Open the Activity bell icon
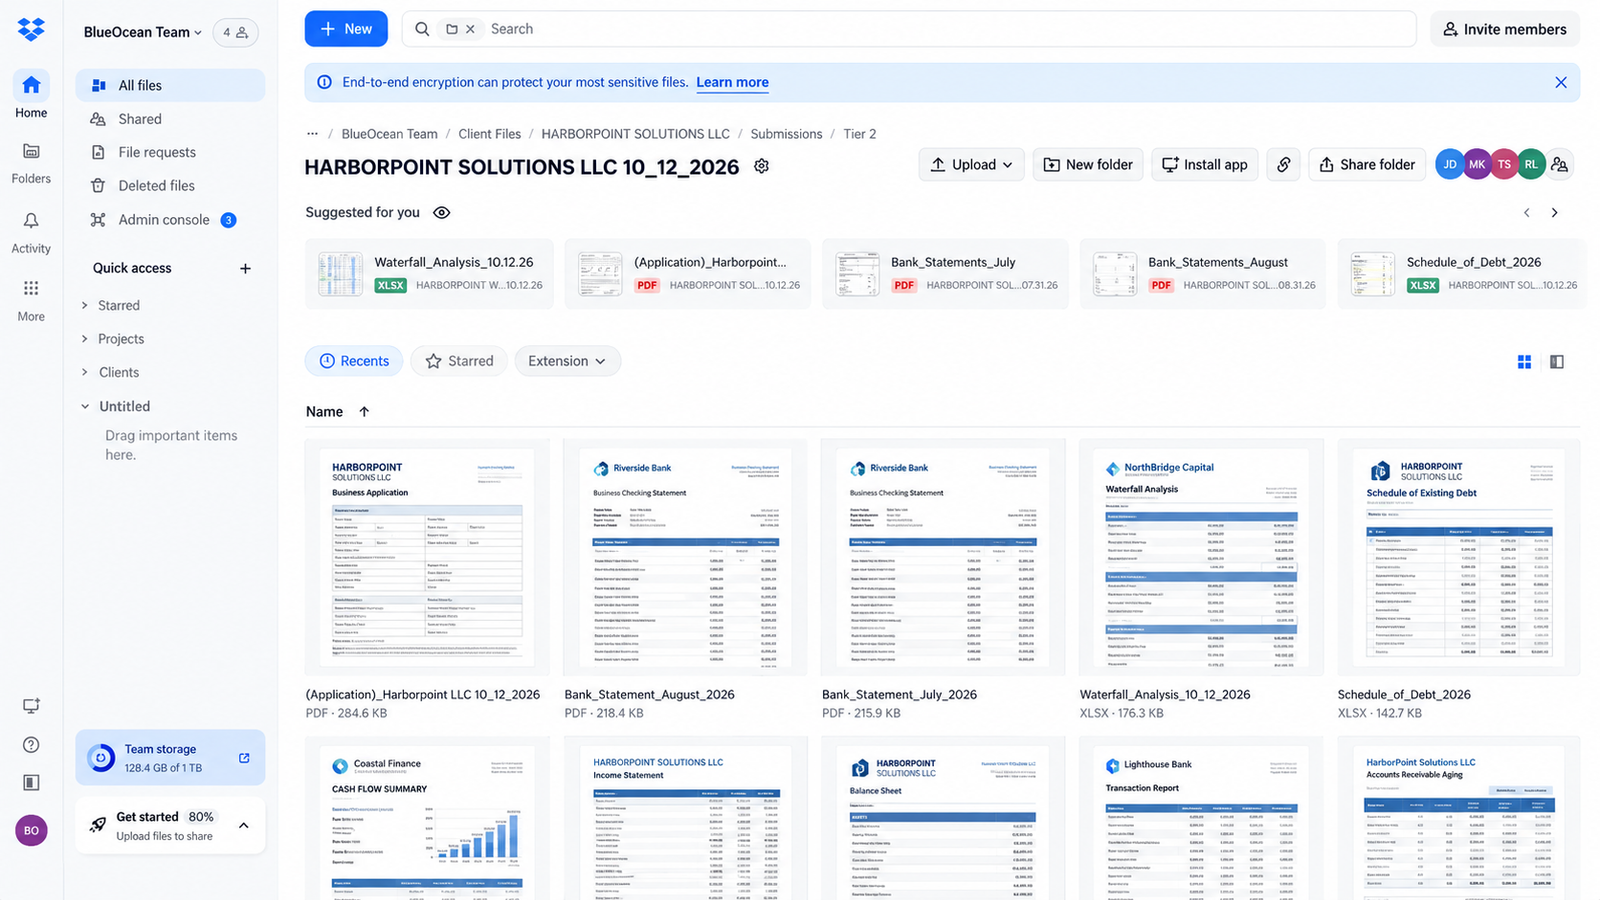The width and height of the screenshot is (1600, 900). click(x=31, y=232)
